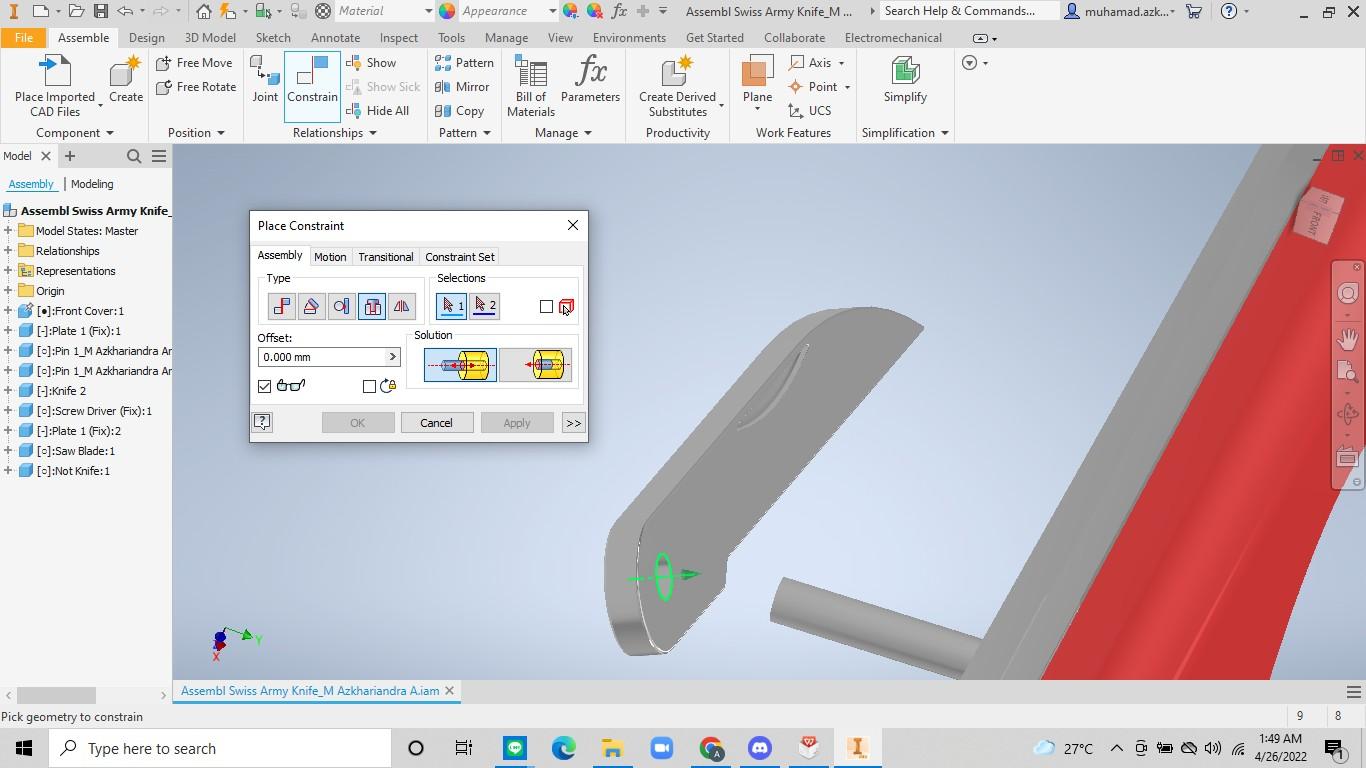Toggle Pick part first checkbox
The width and height of the screenshot is (1366, 768).
(546, 306)
